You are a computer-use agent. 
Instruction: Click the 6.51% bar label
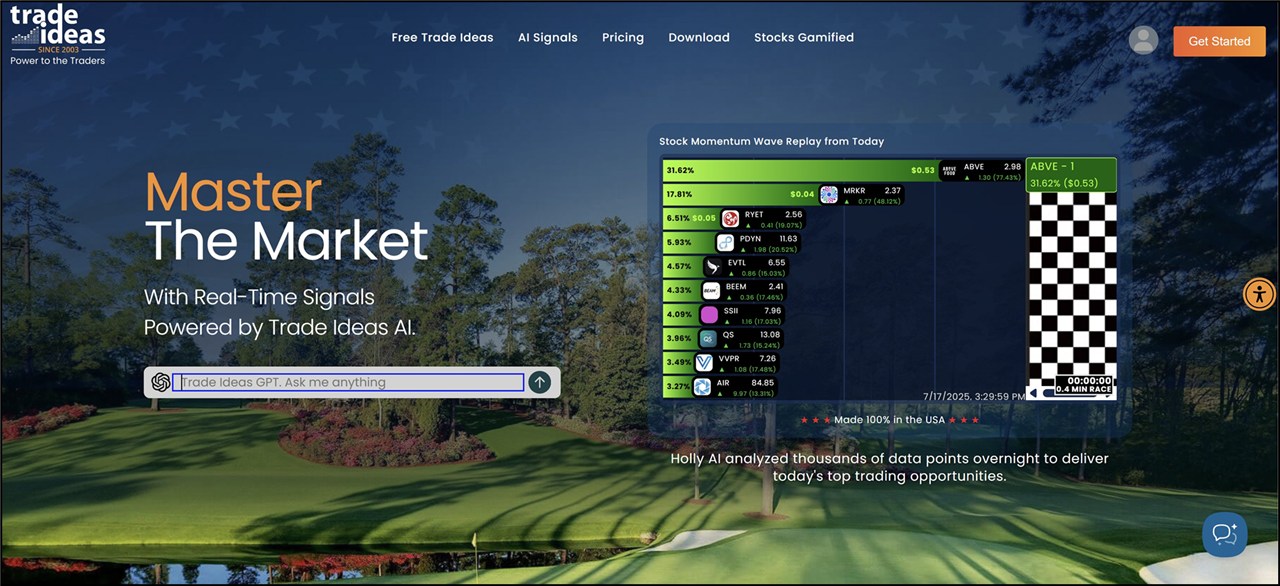(x=678, y=218)
